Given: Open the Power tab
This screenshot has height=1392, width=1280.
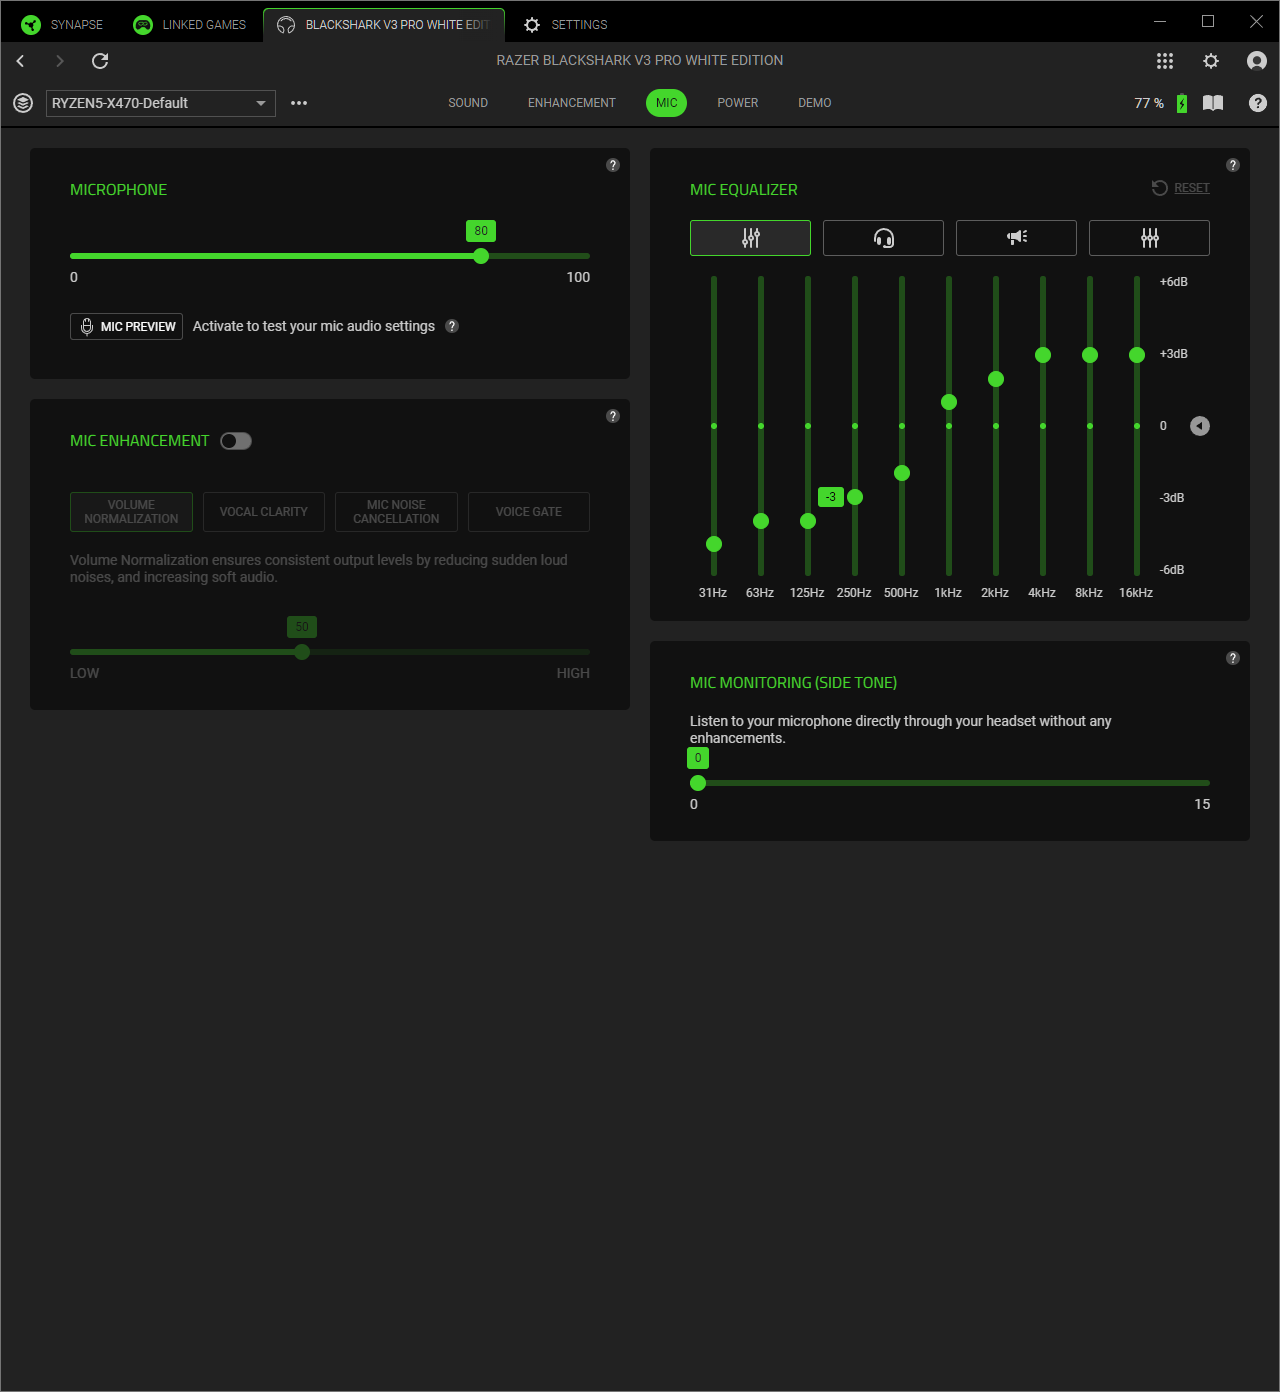Looking at the screenshot, I should (737, 103).
